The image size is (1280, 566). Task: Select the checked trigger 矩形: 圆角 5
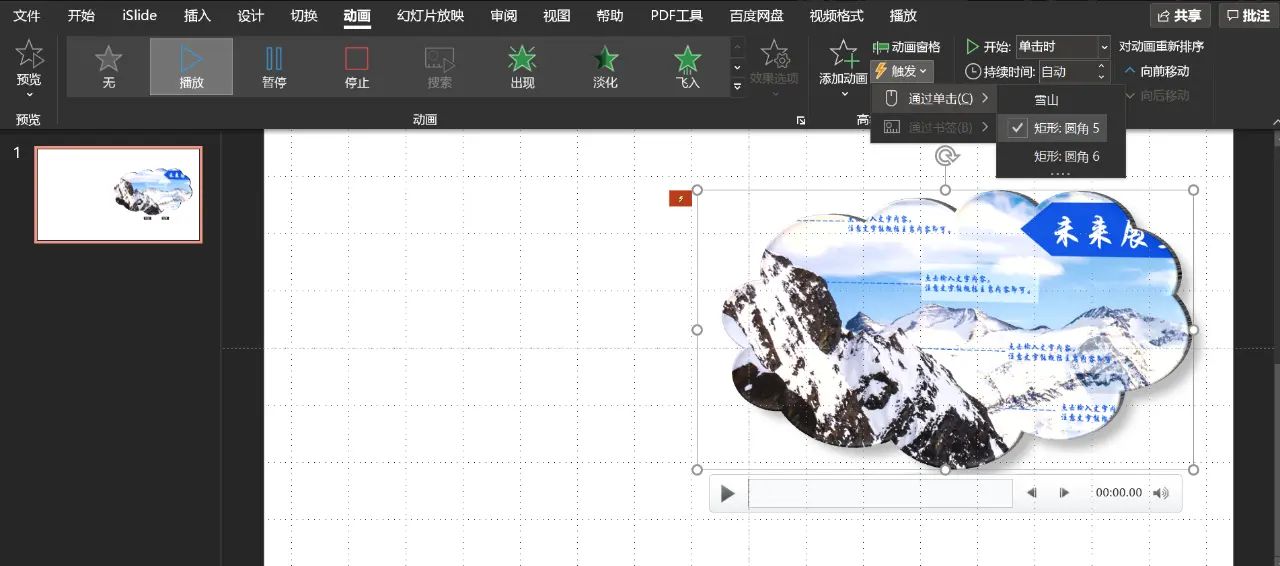click(x=1066, y=128)
